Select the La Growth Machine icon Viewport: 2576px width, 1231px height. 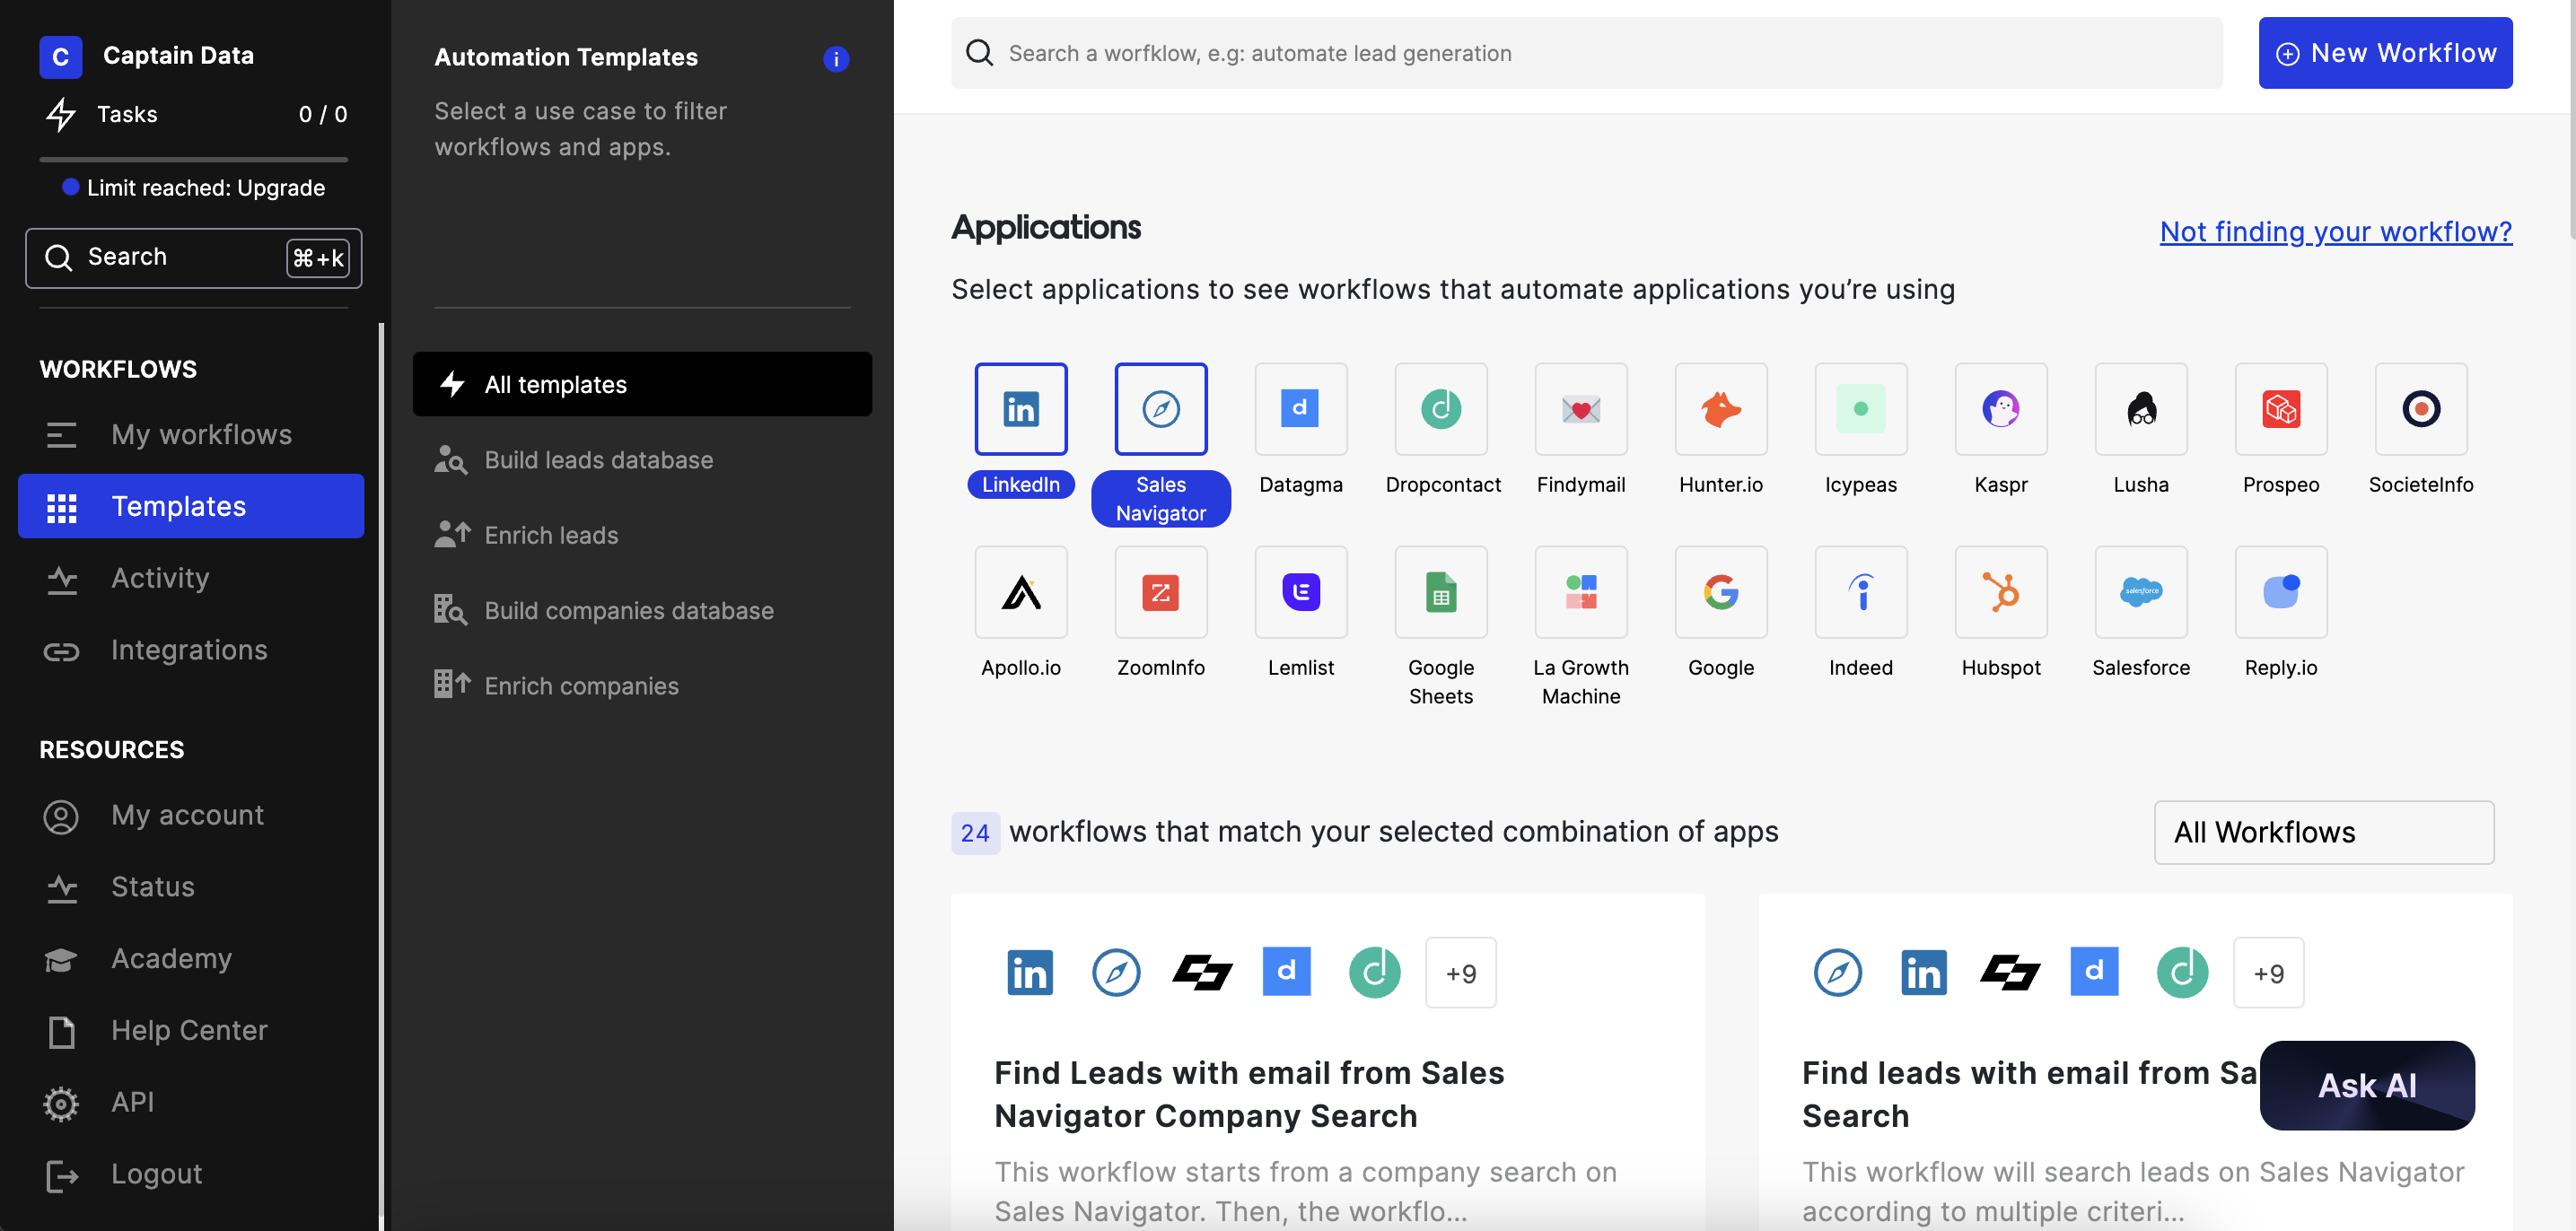click(1580, 591)
